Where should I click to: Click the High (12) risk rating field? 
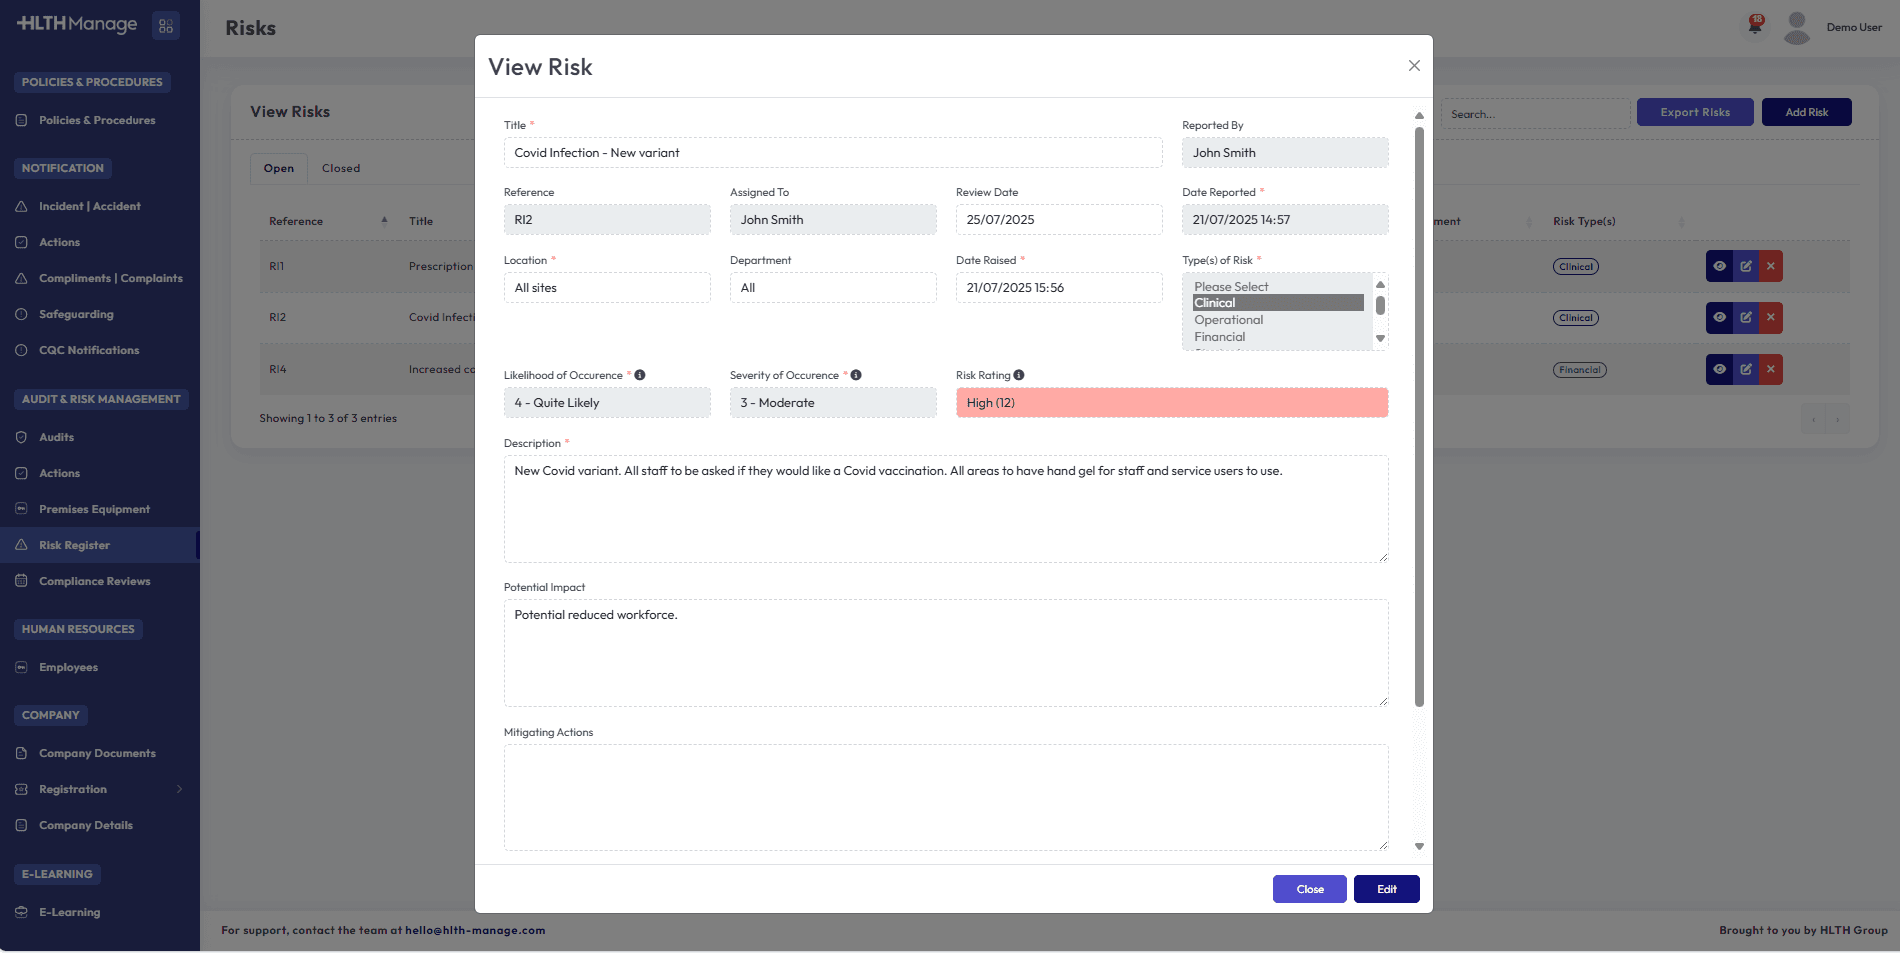pyautogui.click(x=1171, y=403)
